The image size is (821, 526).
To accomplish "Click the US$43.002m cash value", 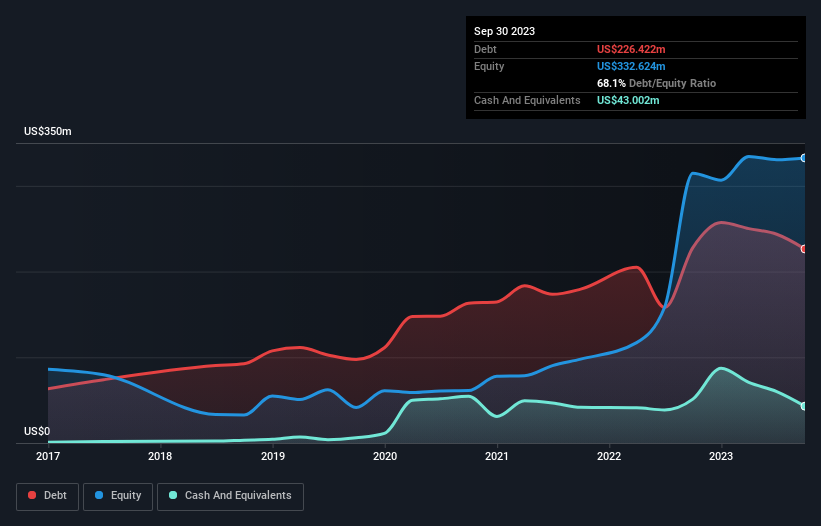I will [x=628, y=100].
